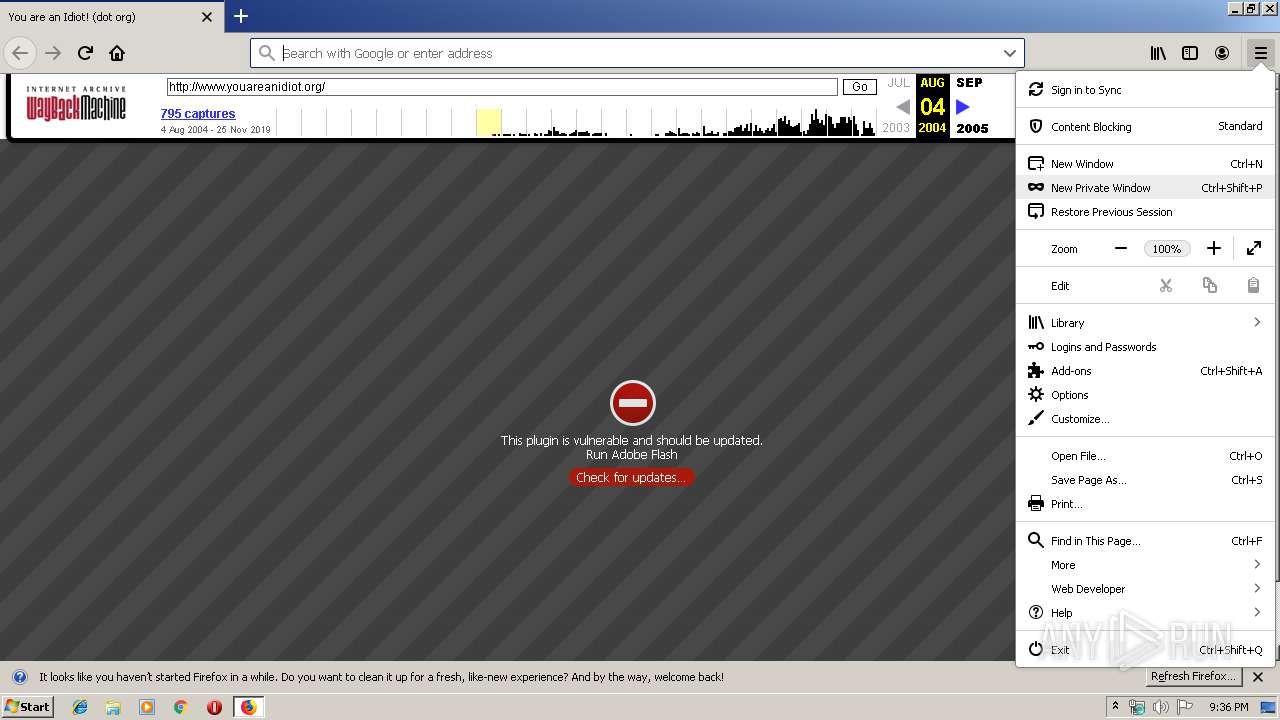Select Customize... menu item

pyautogui.click(x=1145, y=419)
